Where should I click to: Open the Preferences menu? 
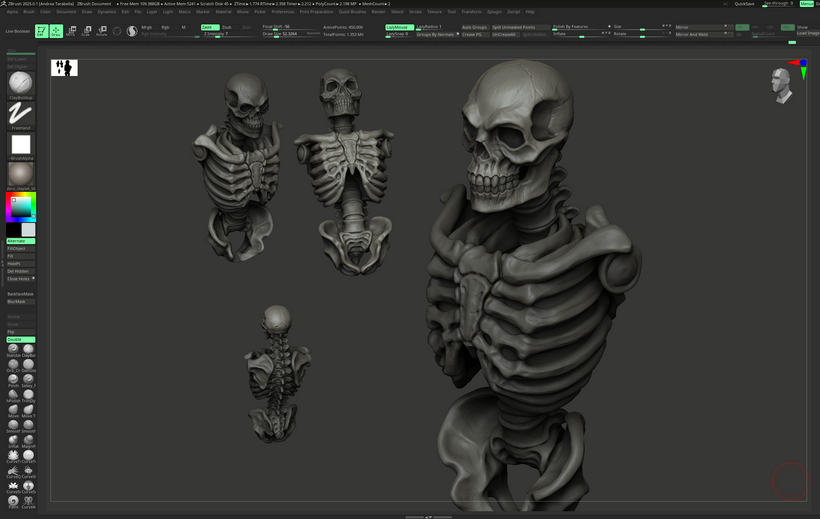coord(282,11)
